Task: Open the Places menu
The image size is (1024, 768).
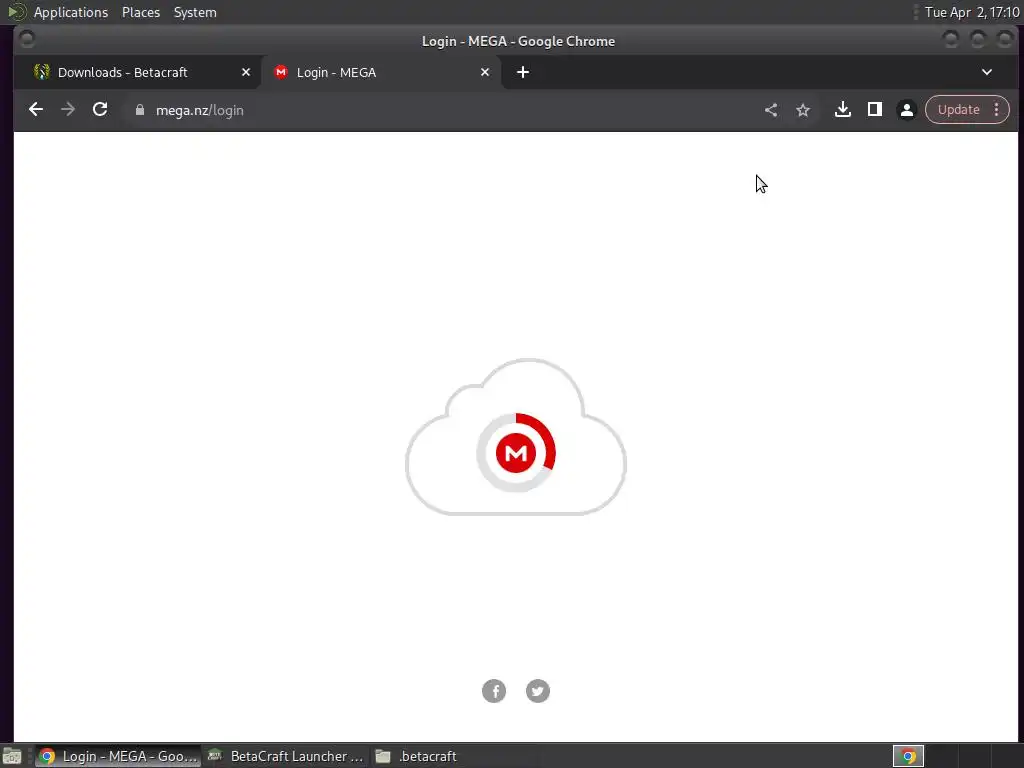Action: (140, 12)
